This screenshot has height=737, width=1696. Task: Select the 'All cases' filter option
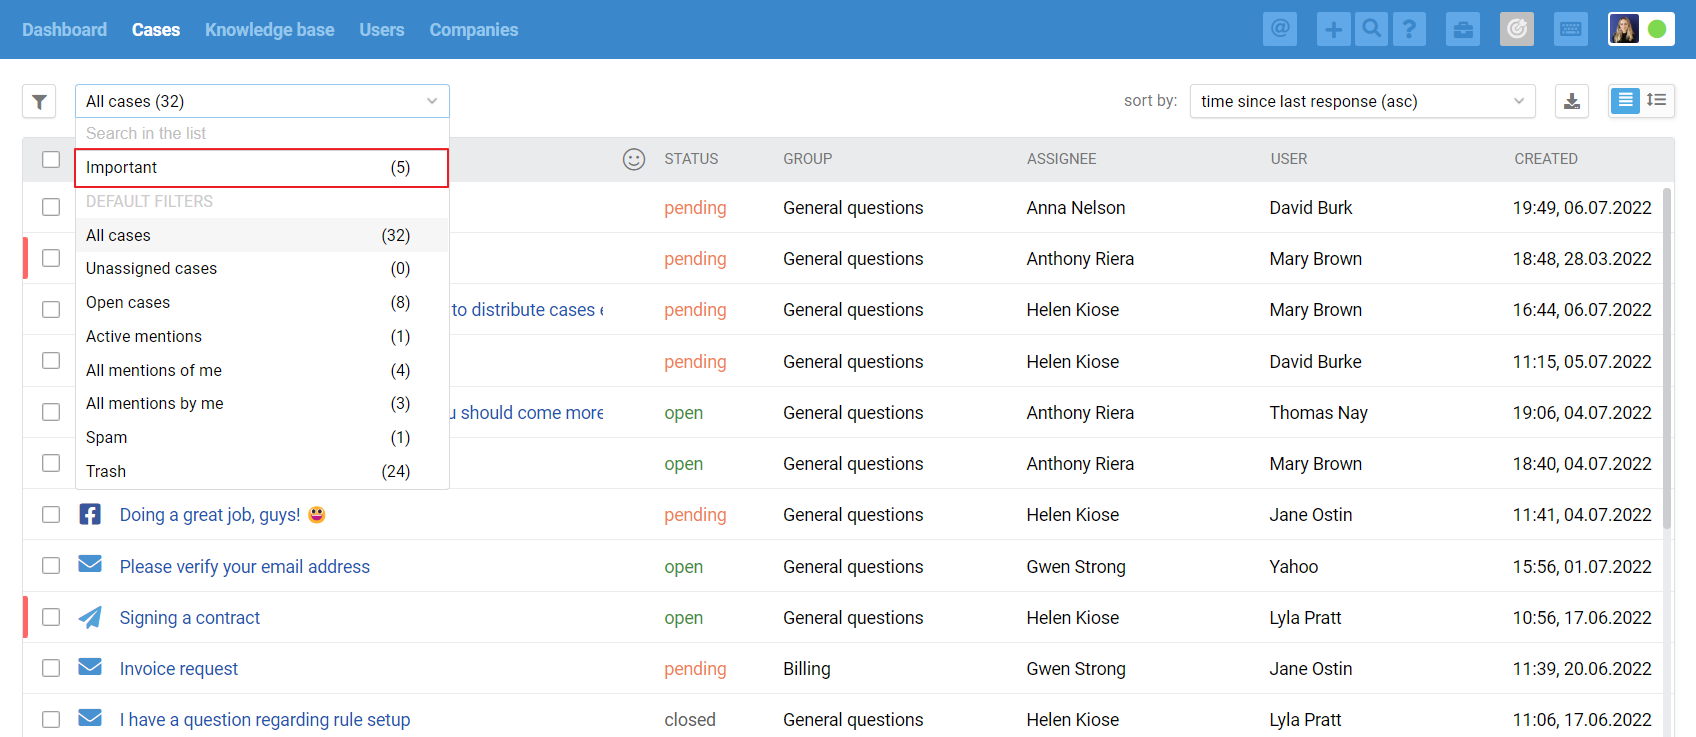[x=262, y=235]
